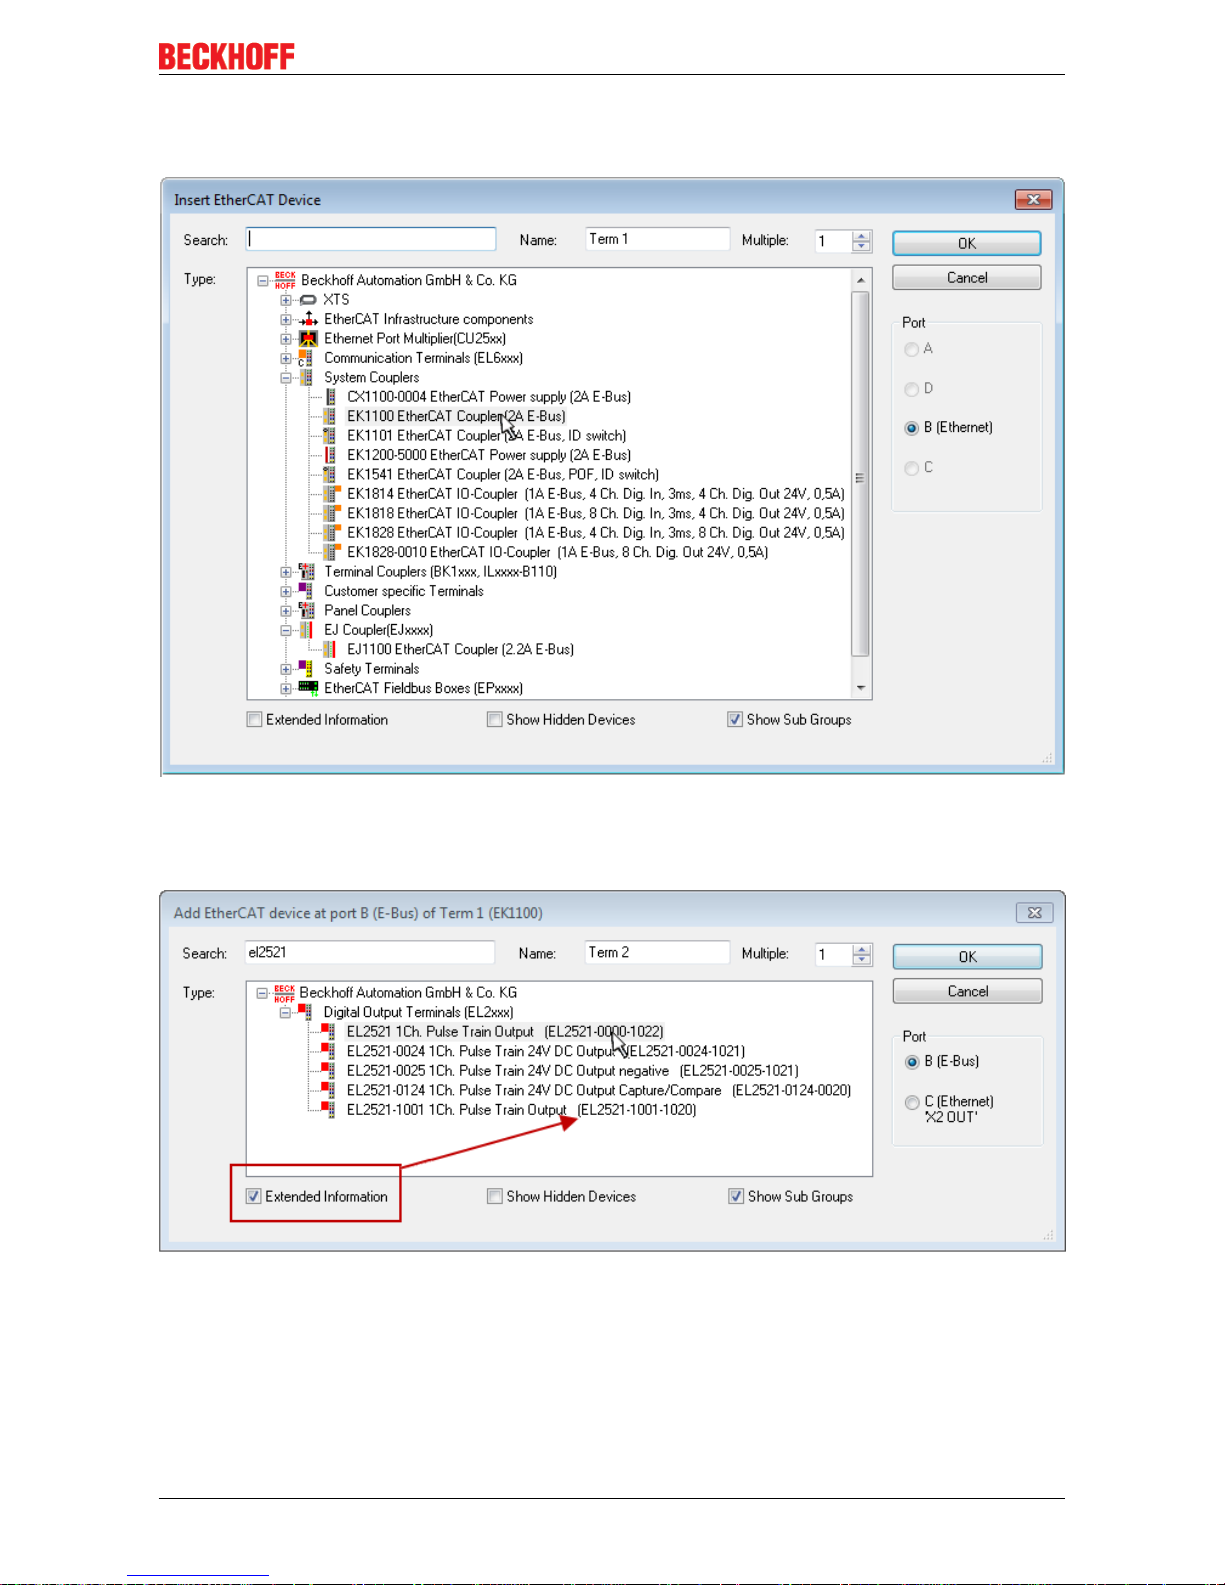Viewport: 1225px width, 1585px height.
Task: Click the EL2521 1Ch. Pulse Train Output icon (EL2521-0000-1022)
Action: point(328,1032)
